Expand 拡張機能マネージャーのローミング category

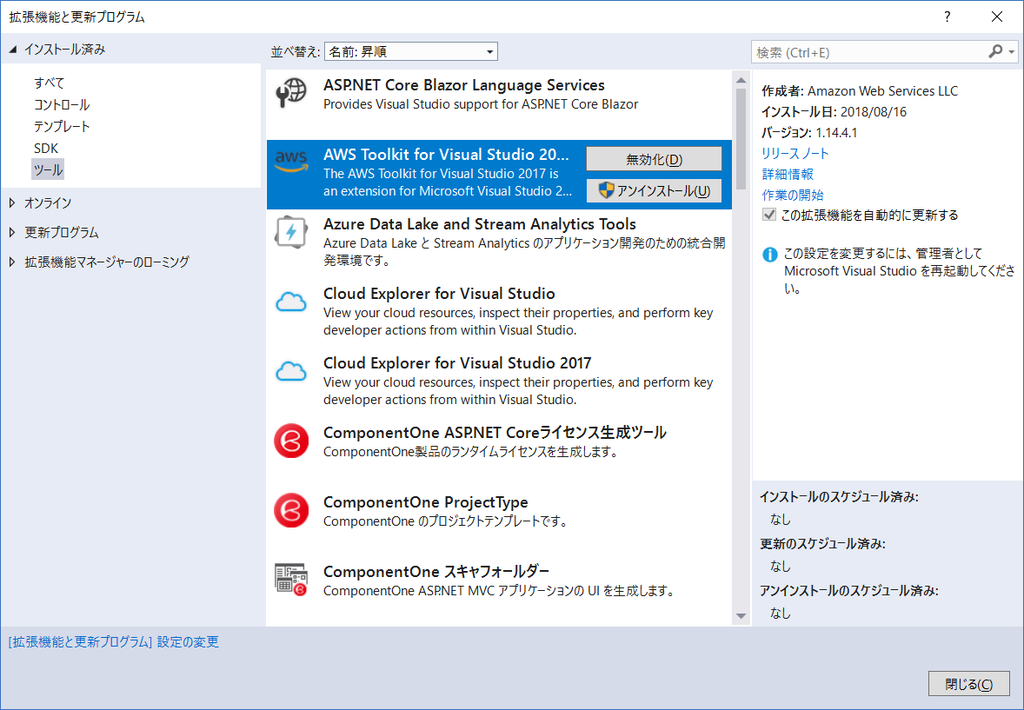[x=12, y=262]
